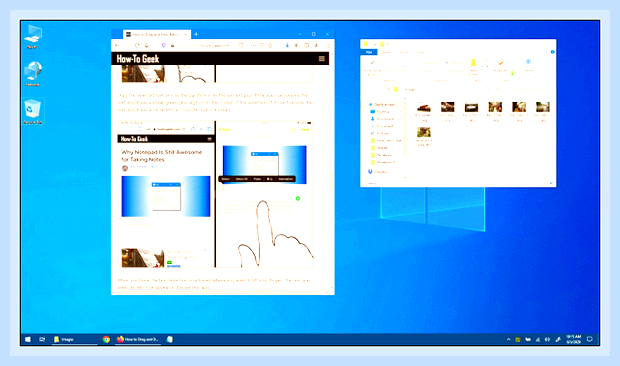The image size is (620, 366).
Task: Click New folder in the ribbon
Action: click(473, 67)
